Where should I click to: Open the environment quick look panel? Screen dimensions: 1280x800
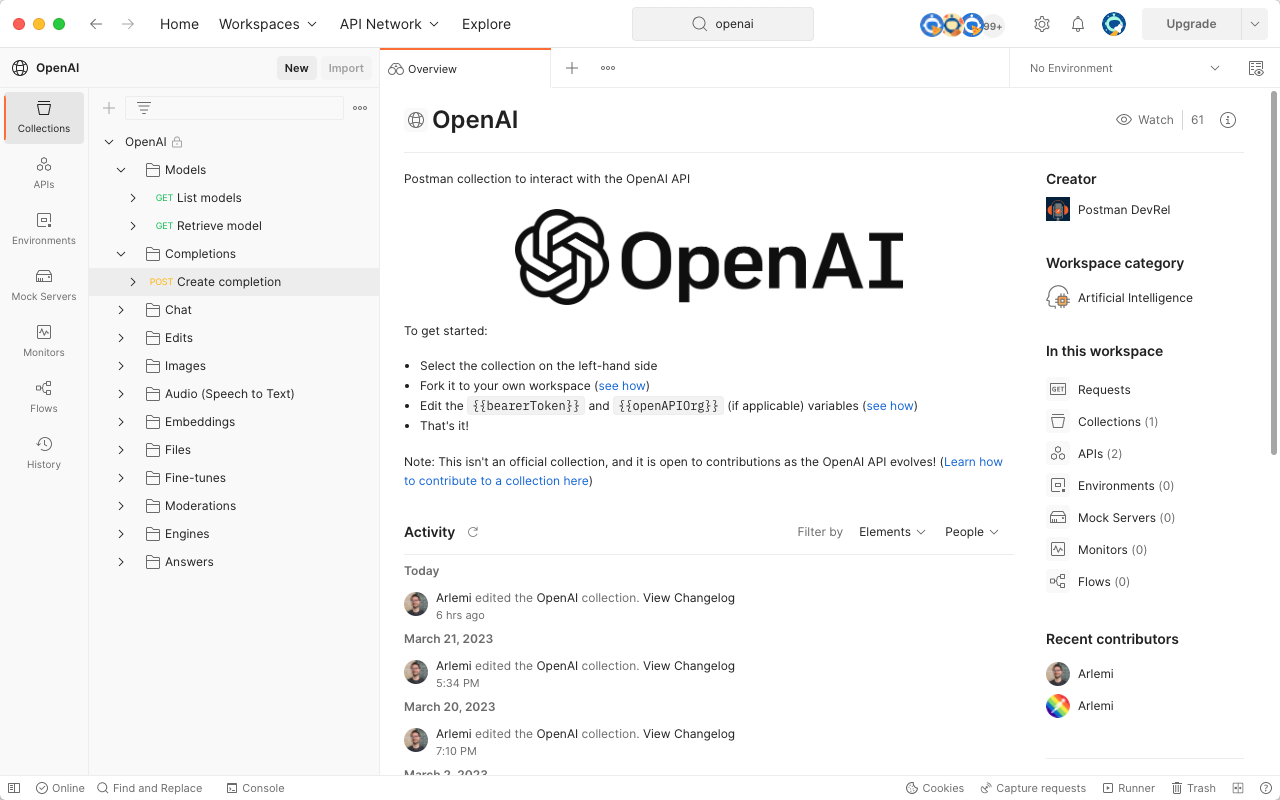tap(1256, 68)
